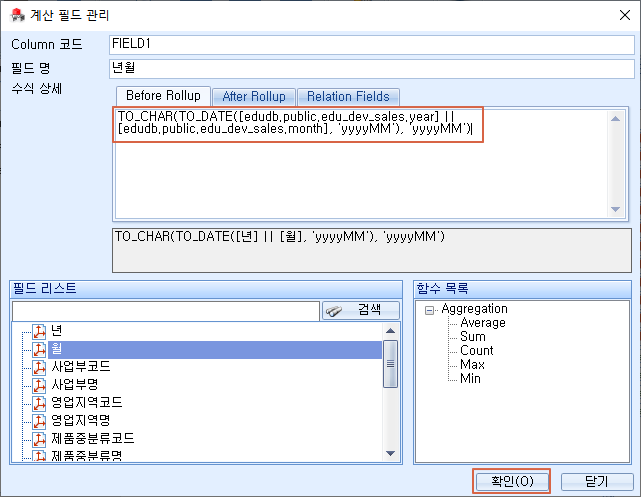Click the 확인(O) button
The width and height of the screenshot is (641, 497).
coord(512,481)
